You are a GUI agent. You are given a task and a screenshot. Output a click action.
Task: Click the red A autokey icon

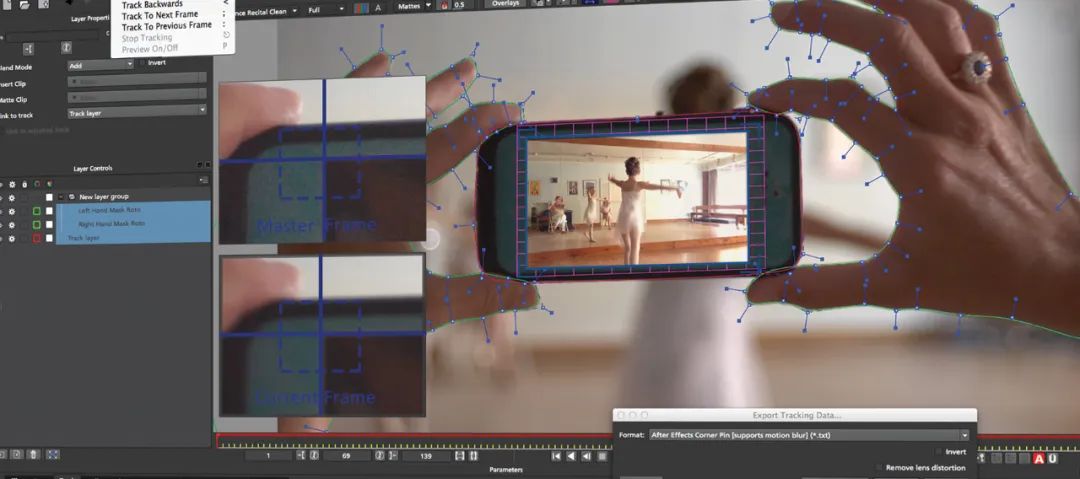[1039, 458]
